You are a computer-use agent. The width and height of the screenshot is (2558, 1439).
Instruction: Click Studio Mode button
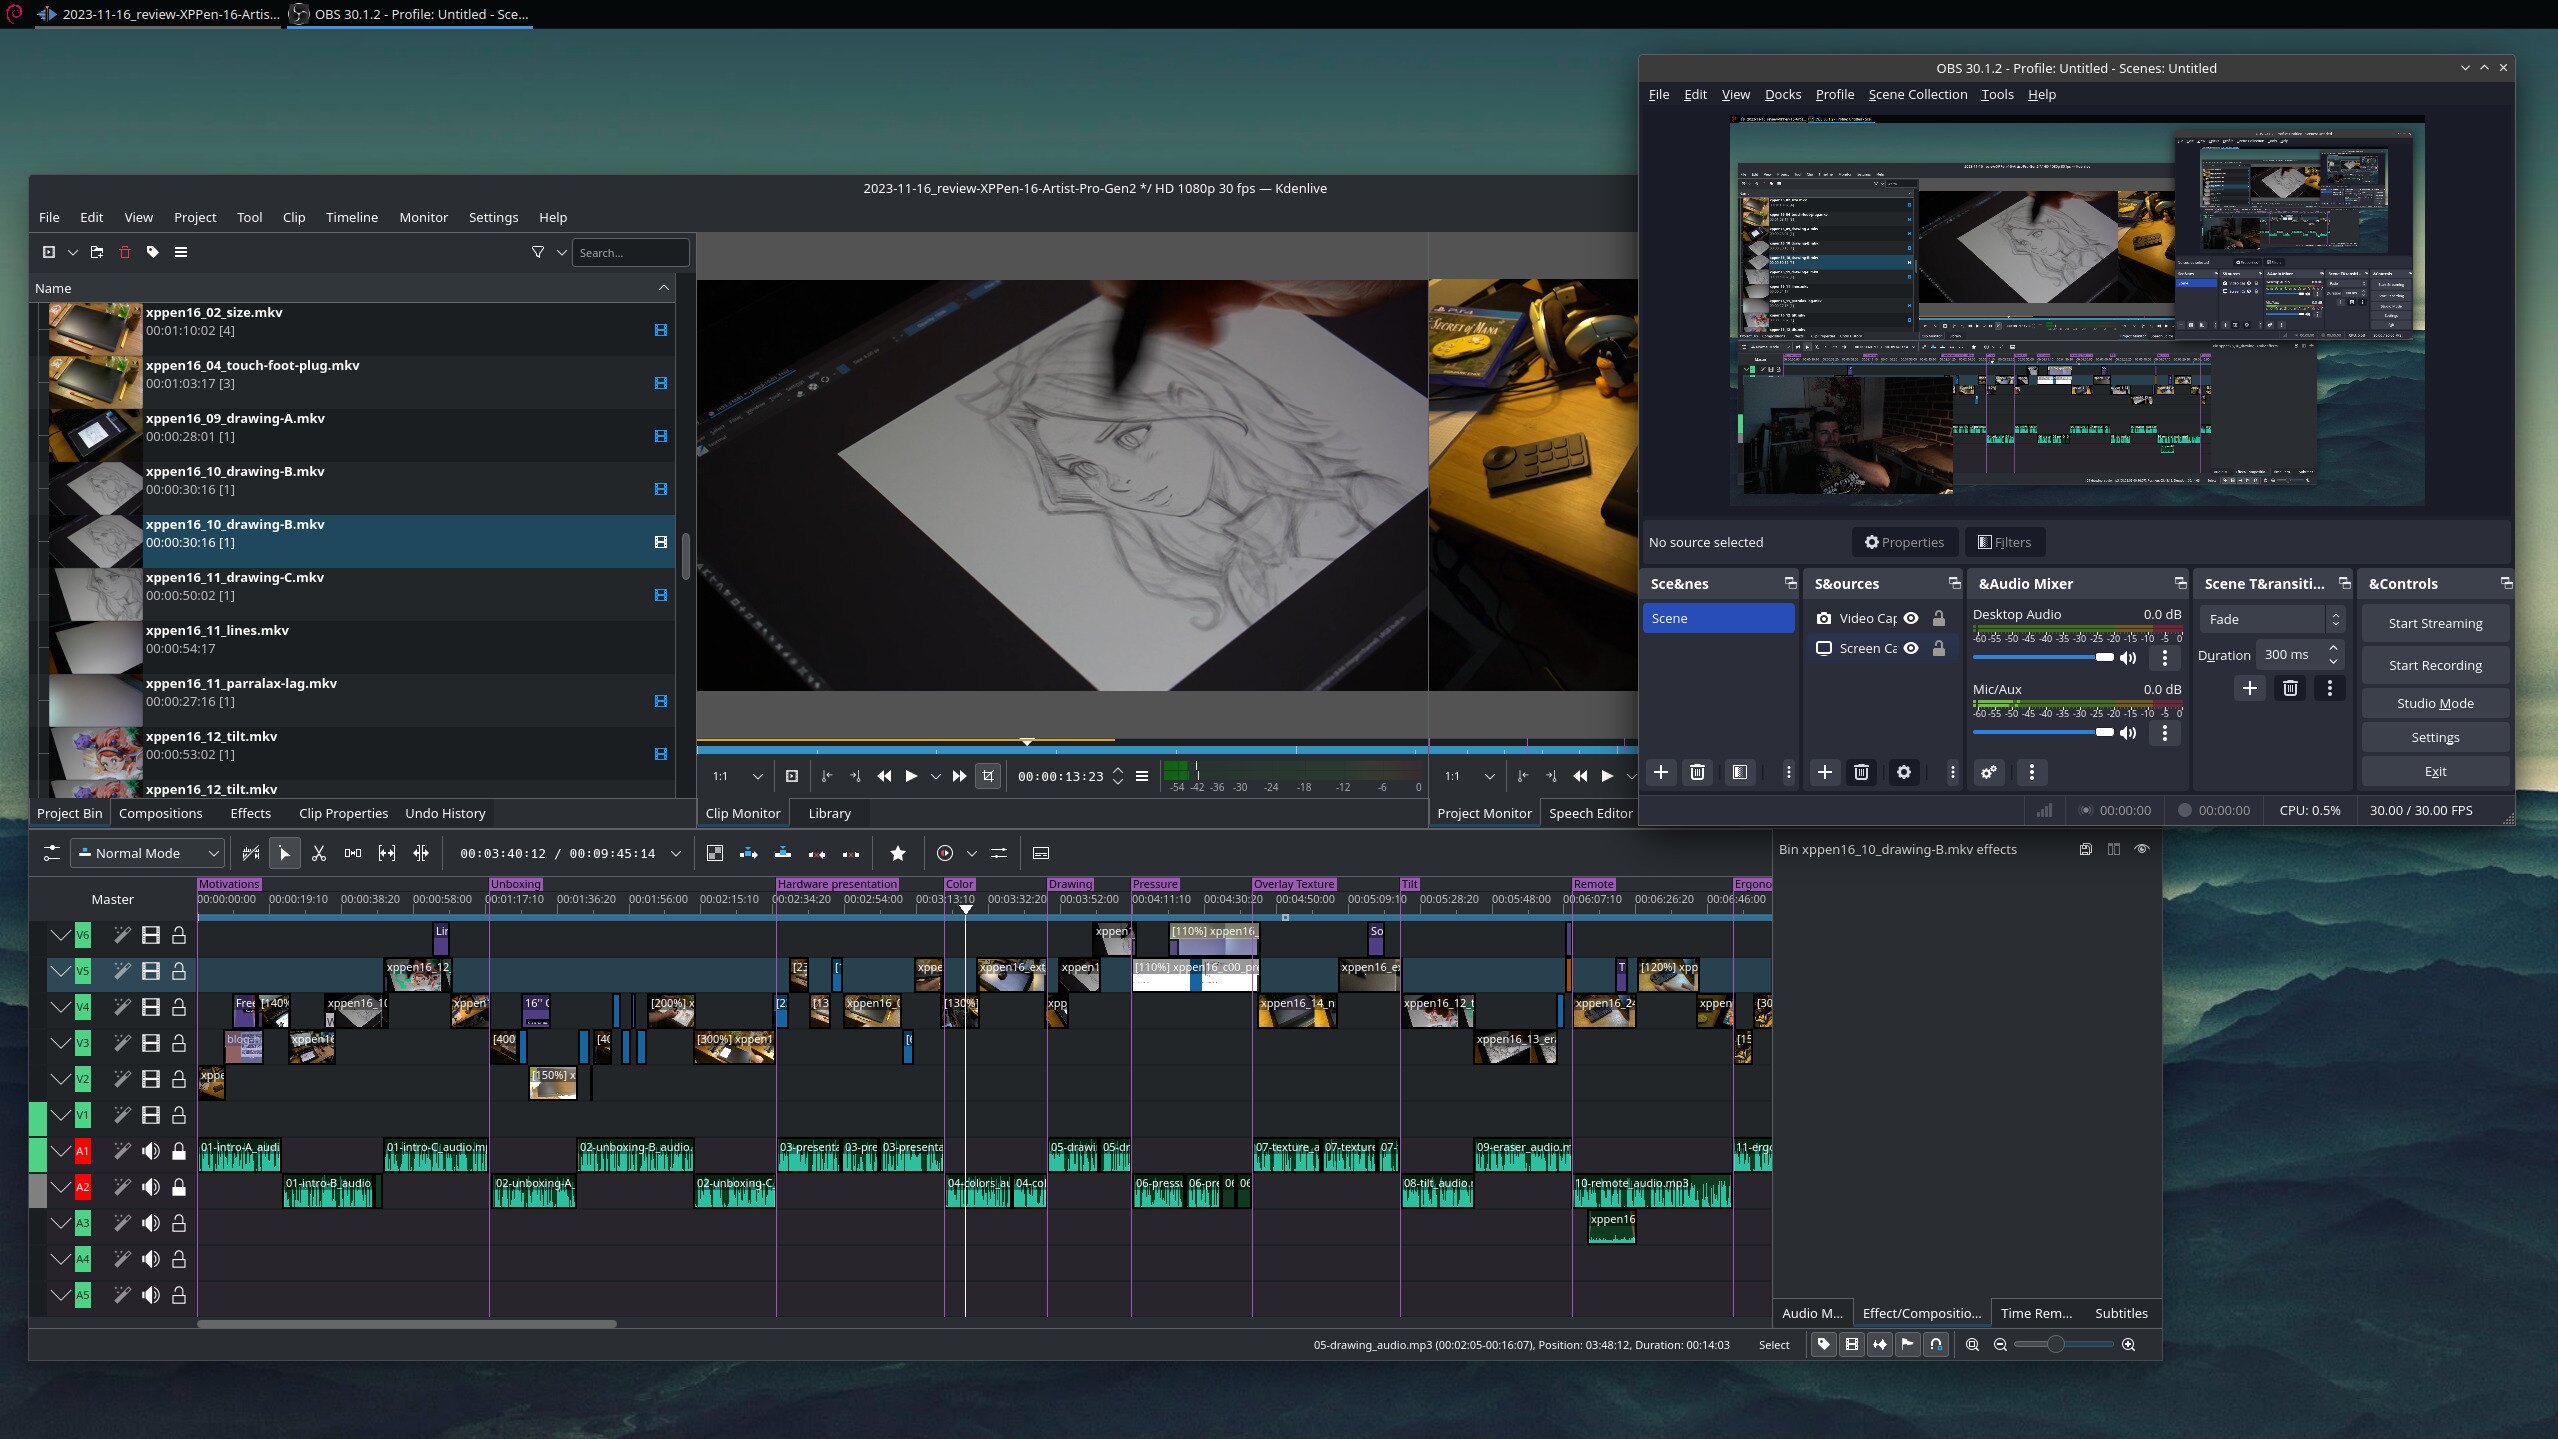tap(2434, 703)
